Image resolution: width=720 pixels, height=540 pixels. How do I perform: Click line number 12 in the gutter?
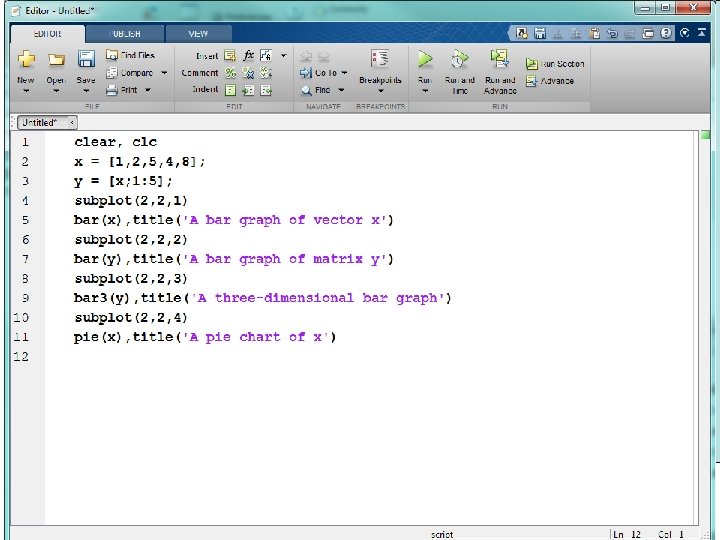[x=21, y=356]
